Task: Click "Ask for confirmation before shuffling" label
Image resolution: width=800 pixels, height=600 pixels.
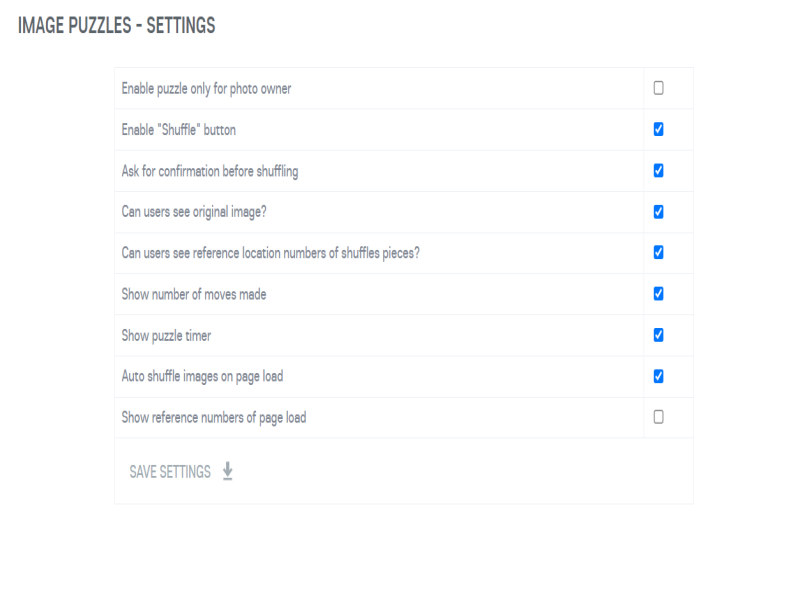Action: (209, 171)
